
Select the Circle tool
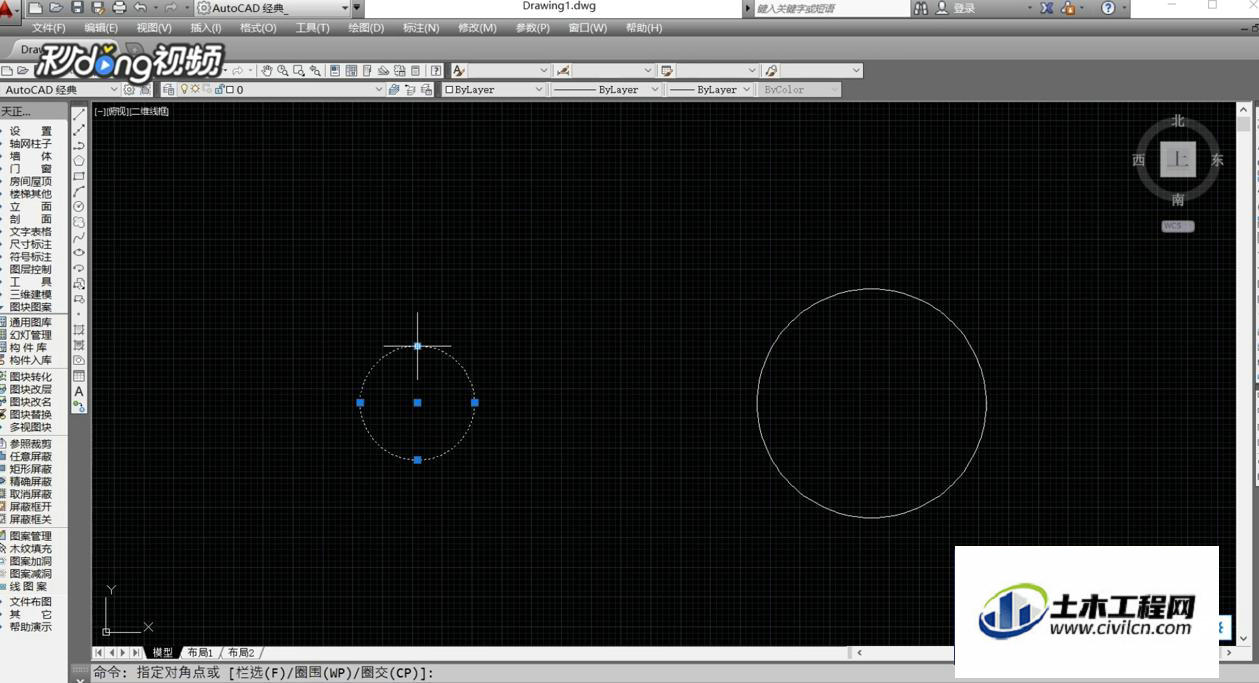pos(79,206)
